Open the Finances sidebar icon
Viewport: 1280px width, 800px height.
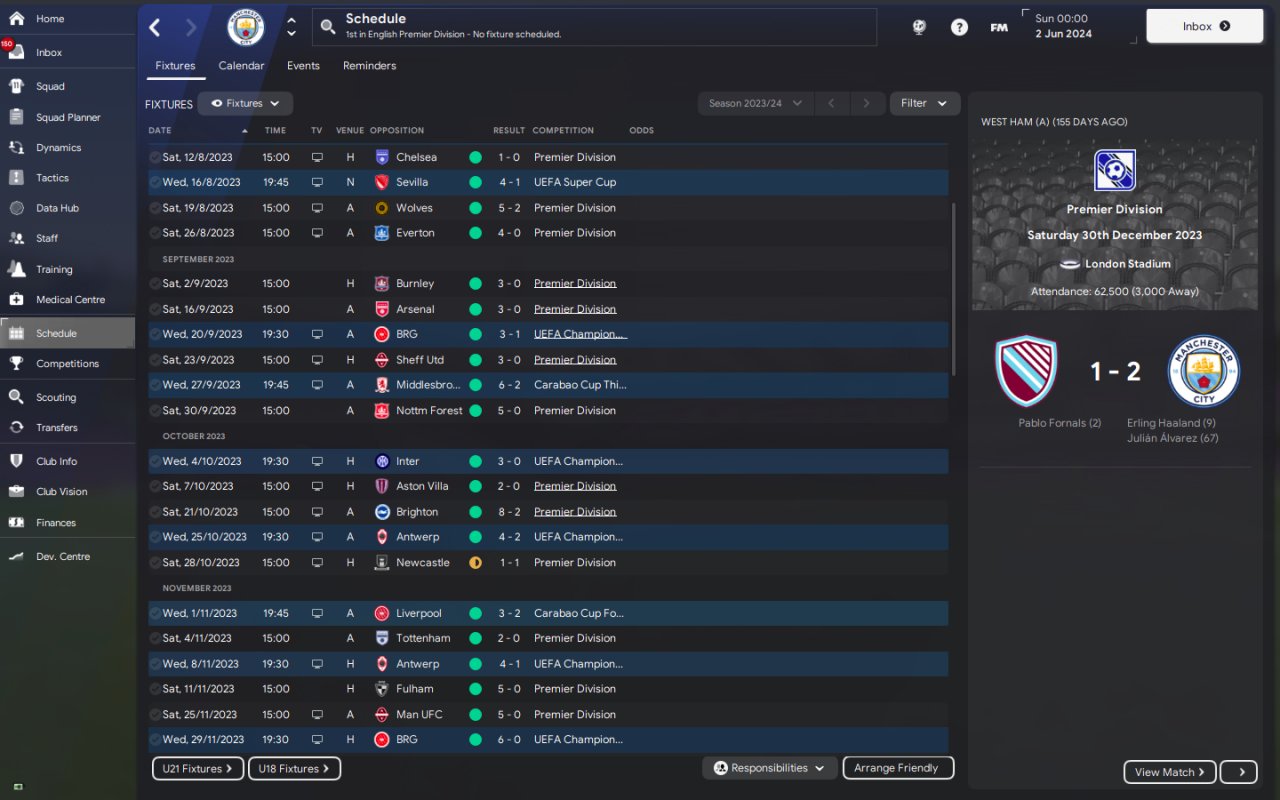point(16,522)
